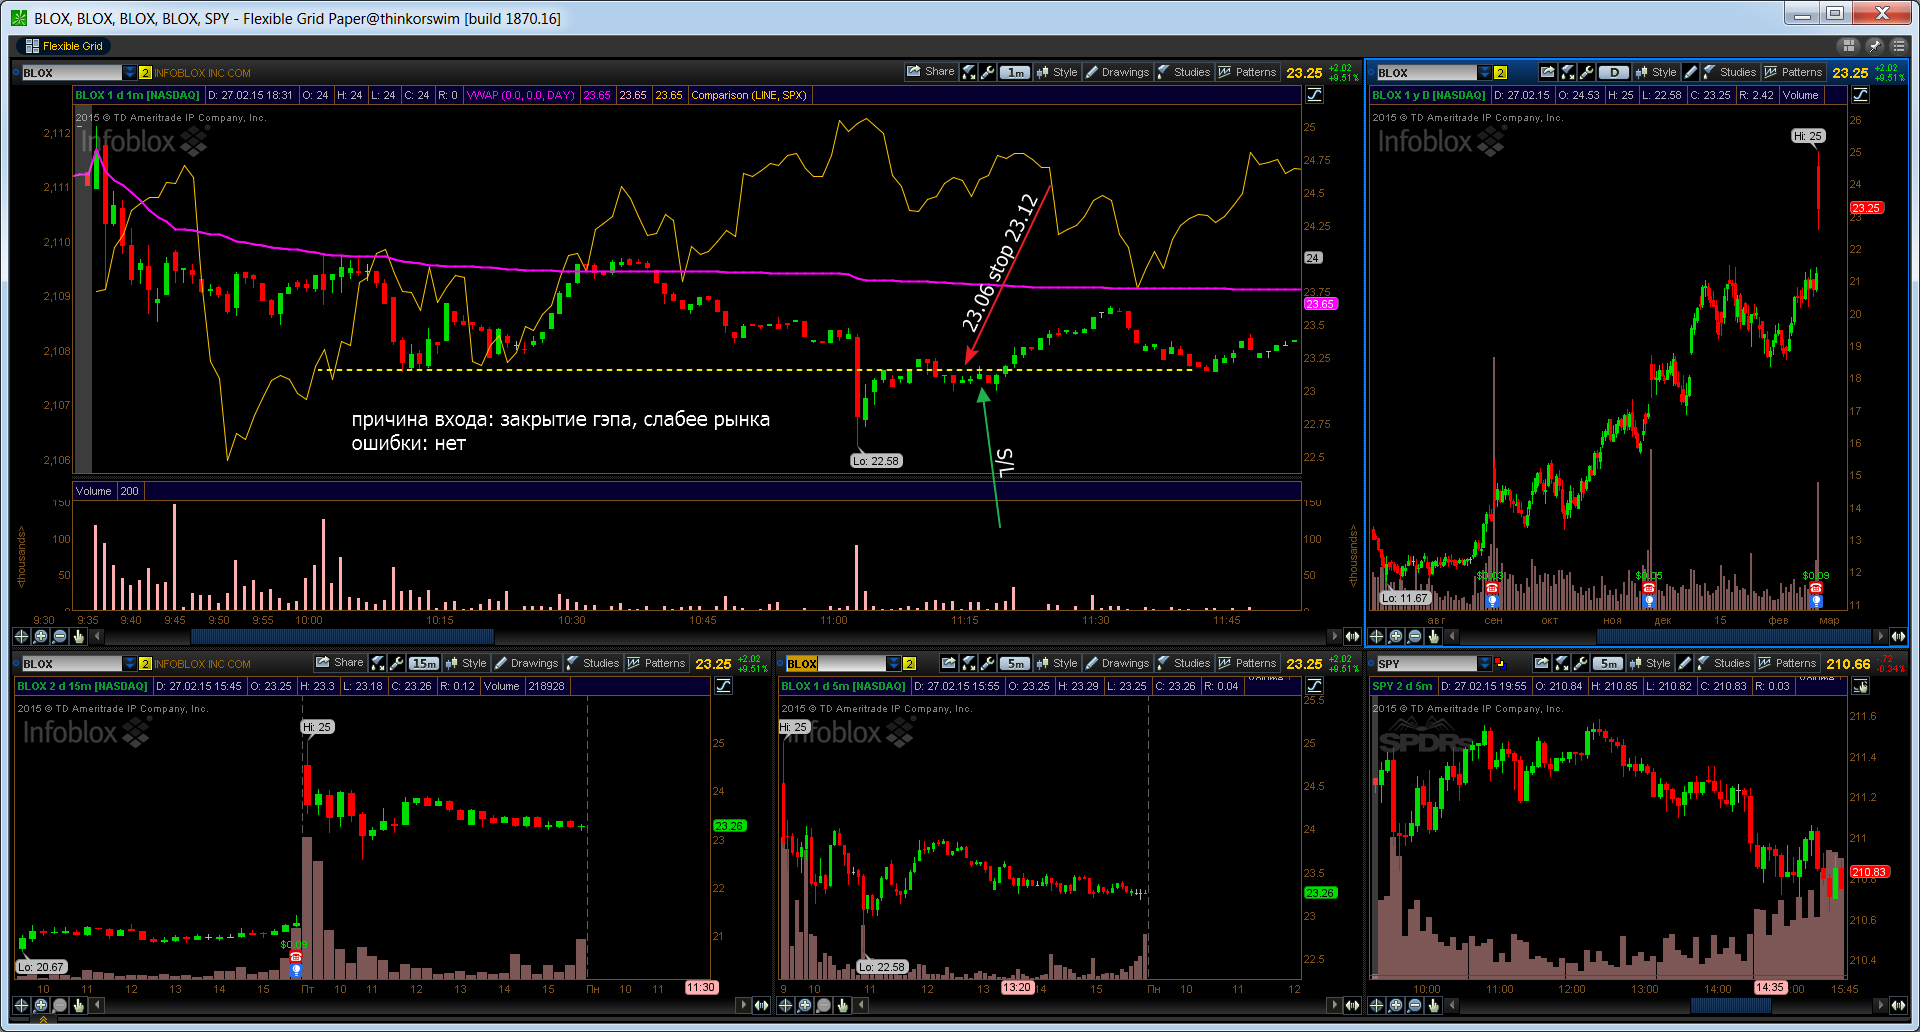Image resolution: width=1920 pixels, height=1032 pixels.
Task: Open Patterns in the daily chart toolbar
Action: (1794, 72)
